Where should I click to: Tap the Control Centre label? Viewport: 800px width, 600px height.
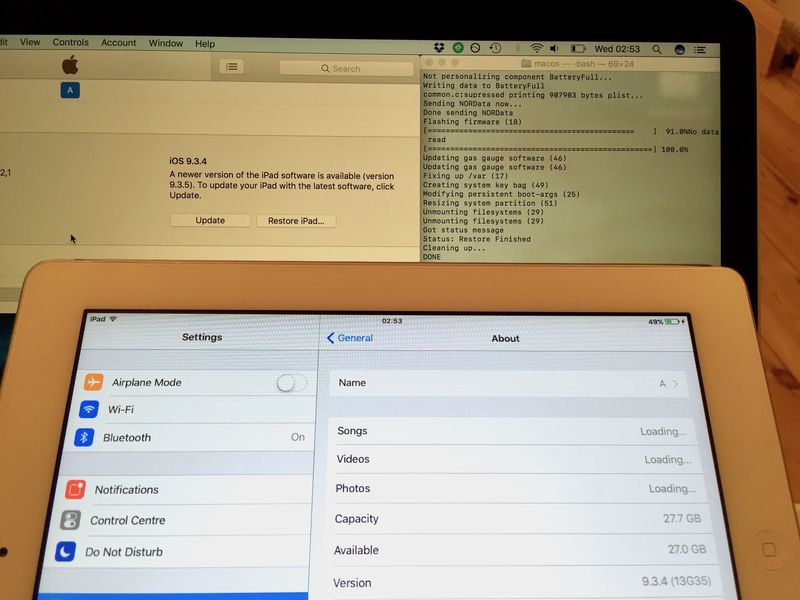tap(128, 520)
